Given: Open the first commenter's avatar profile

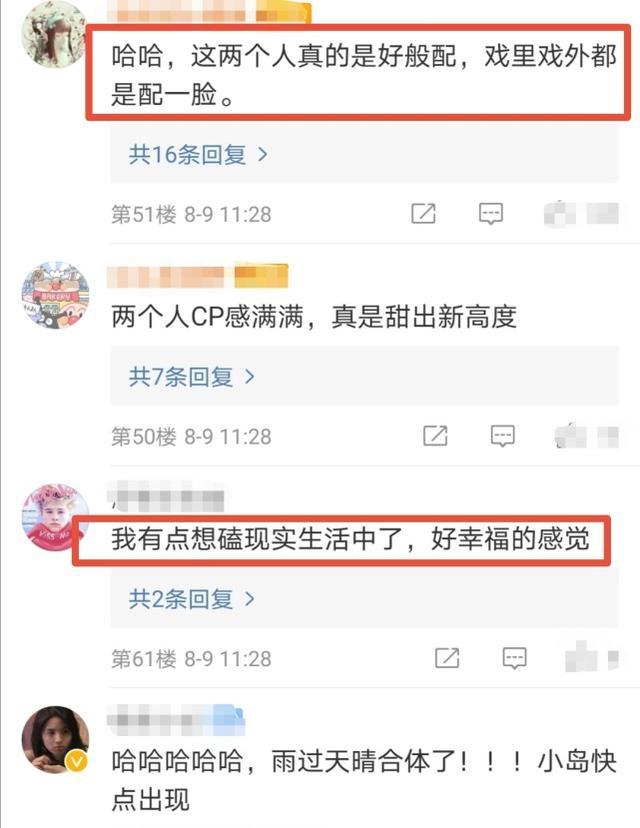Looking at the screenshot, I should tap(53, 34).
